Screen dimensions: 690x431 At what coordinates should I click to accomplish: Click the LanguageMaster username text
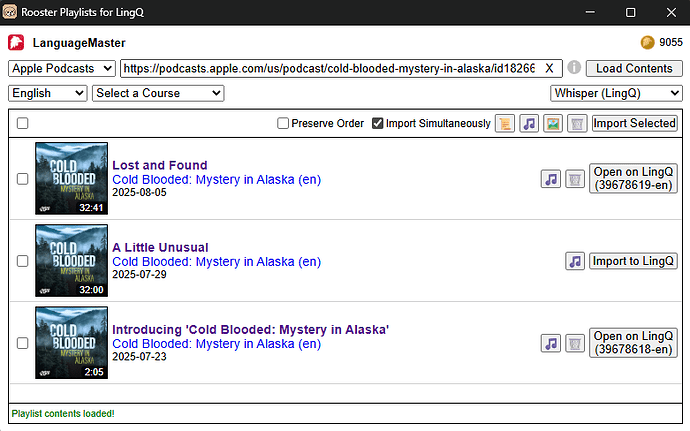tap(79, 43)
